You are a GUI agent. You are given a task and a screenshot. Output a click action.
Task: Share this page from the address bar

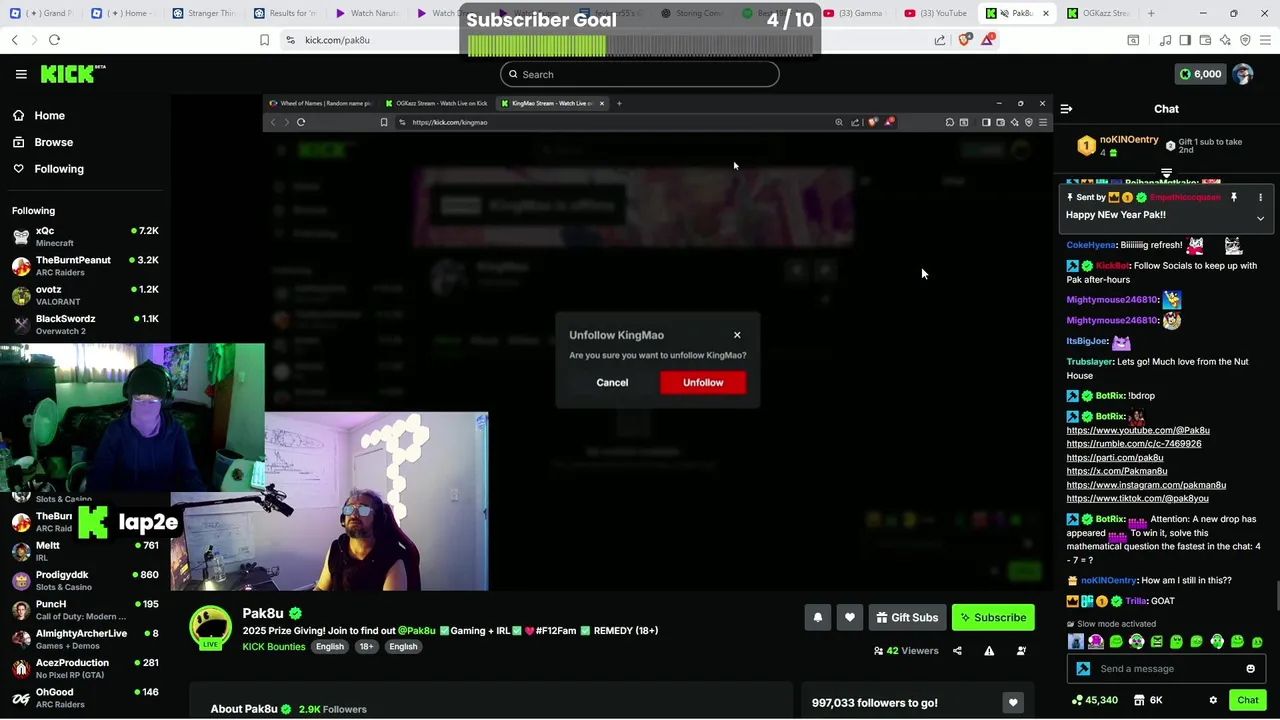tap(940, 40)
